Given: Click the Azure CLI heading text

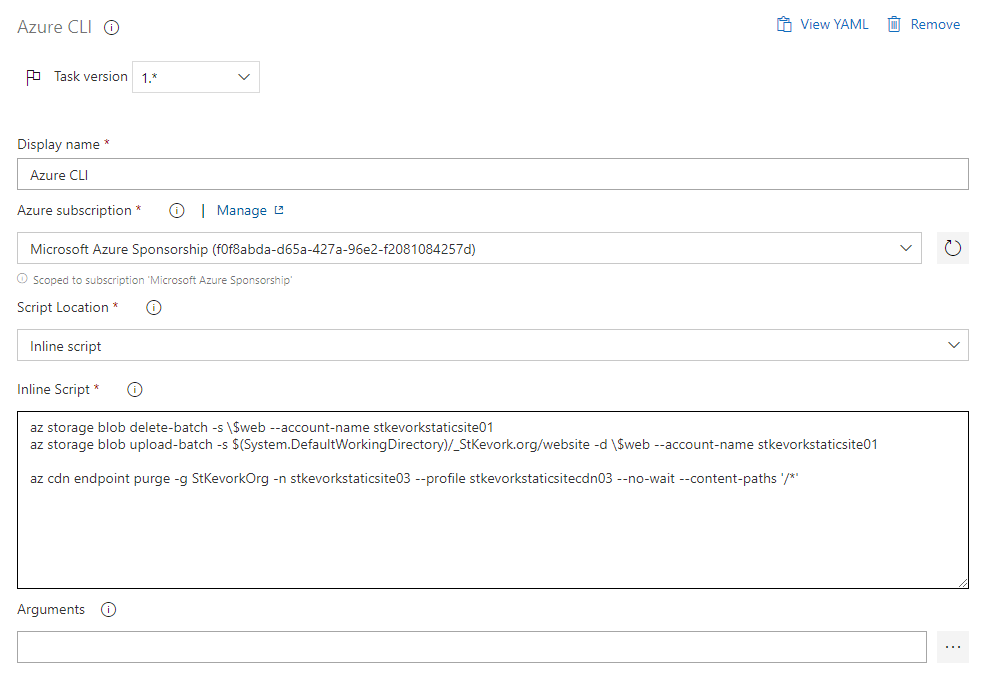Looking at the screenshot, I should [x=54, y=28].
